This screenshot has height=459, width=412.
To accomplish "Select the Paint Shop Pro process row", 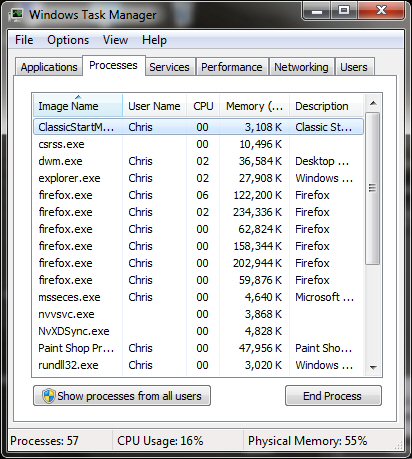I will pyautogui.click(x=198, y=348).
